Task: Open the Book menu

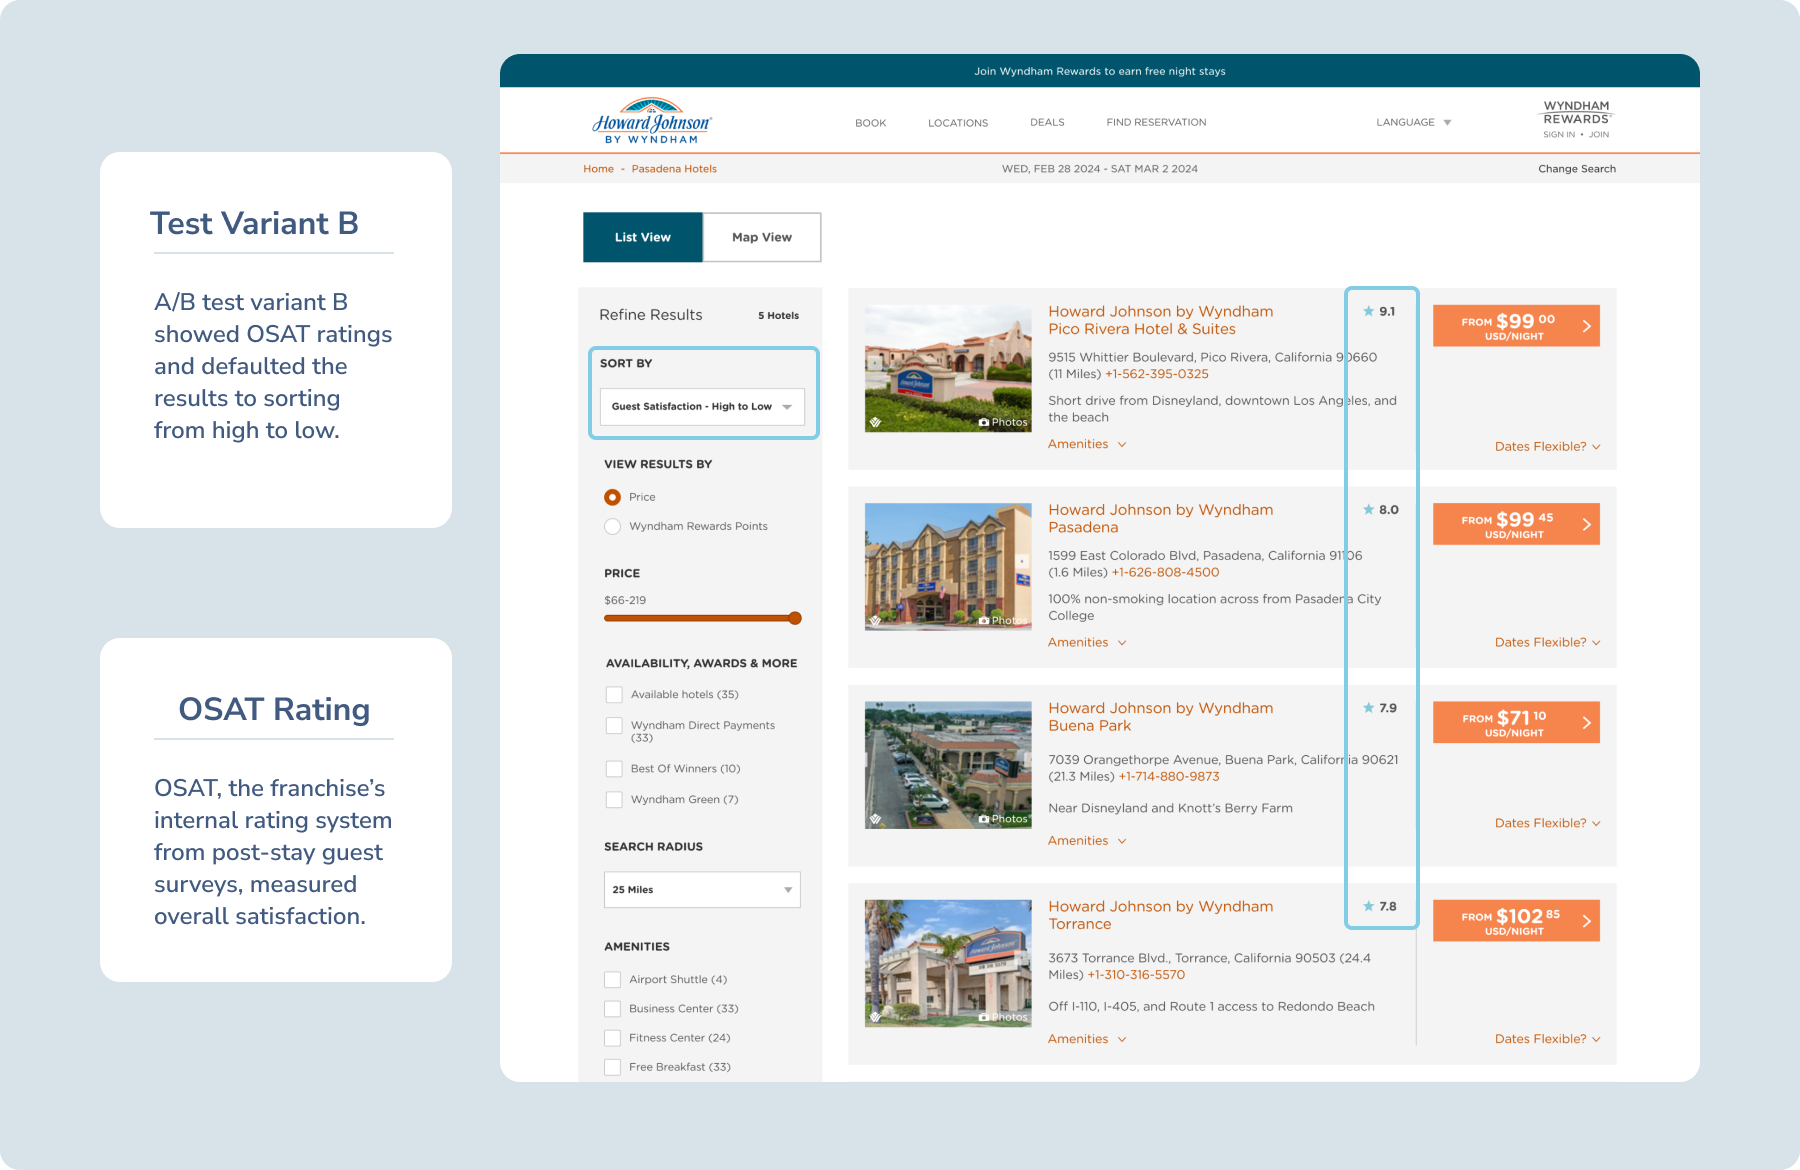Action: [870, 123]
